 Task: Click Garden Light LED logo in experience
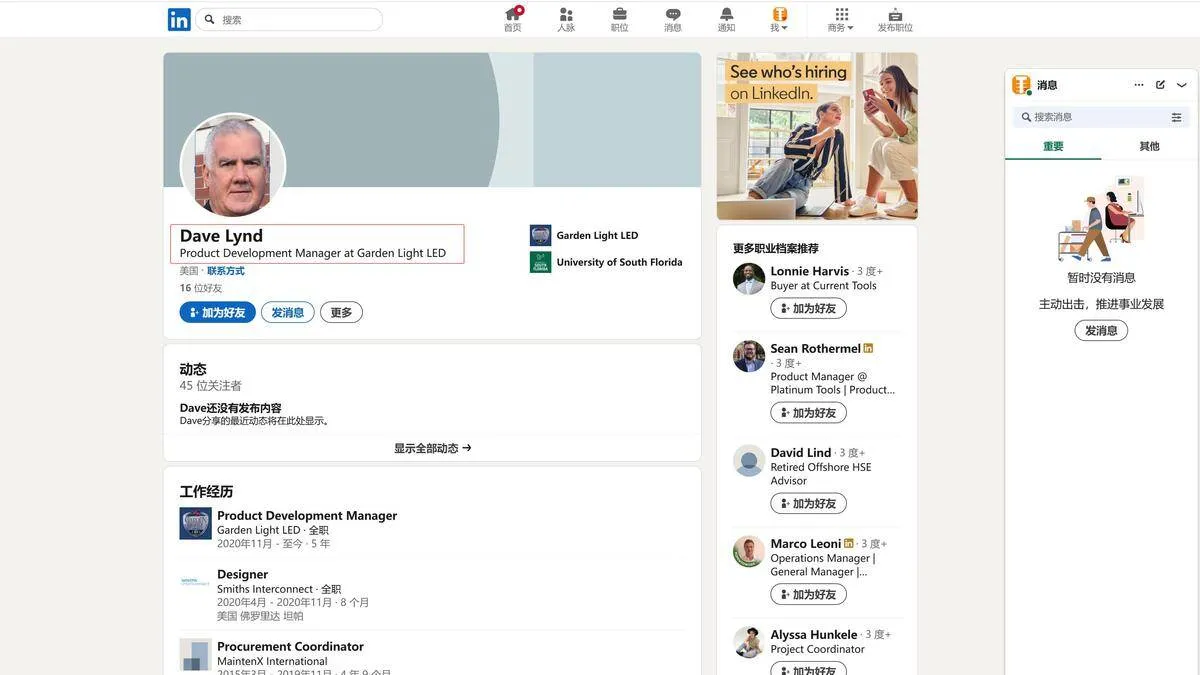pyautogui.click(x=195, y=524)
